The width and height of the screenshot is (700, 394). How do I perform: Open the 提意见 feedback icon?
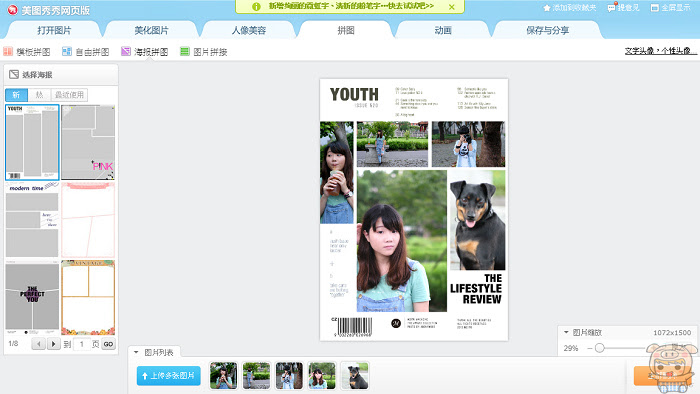coord(612,7)
